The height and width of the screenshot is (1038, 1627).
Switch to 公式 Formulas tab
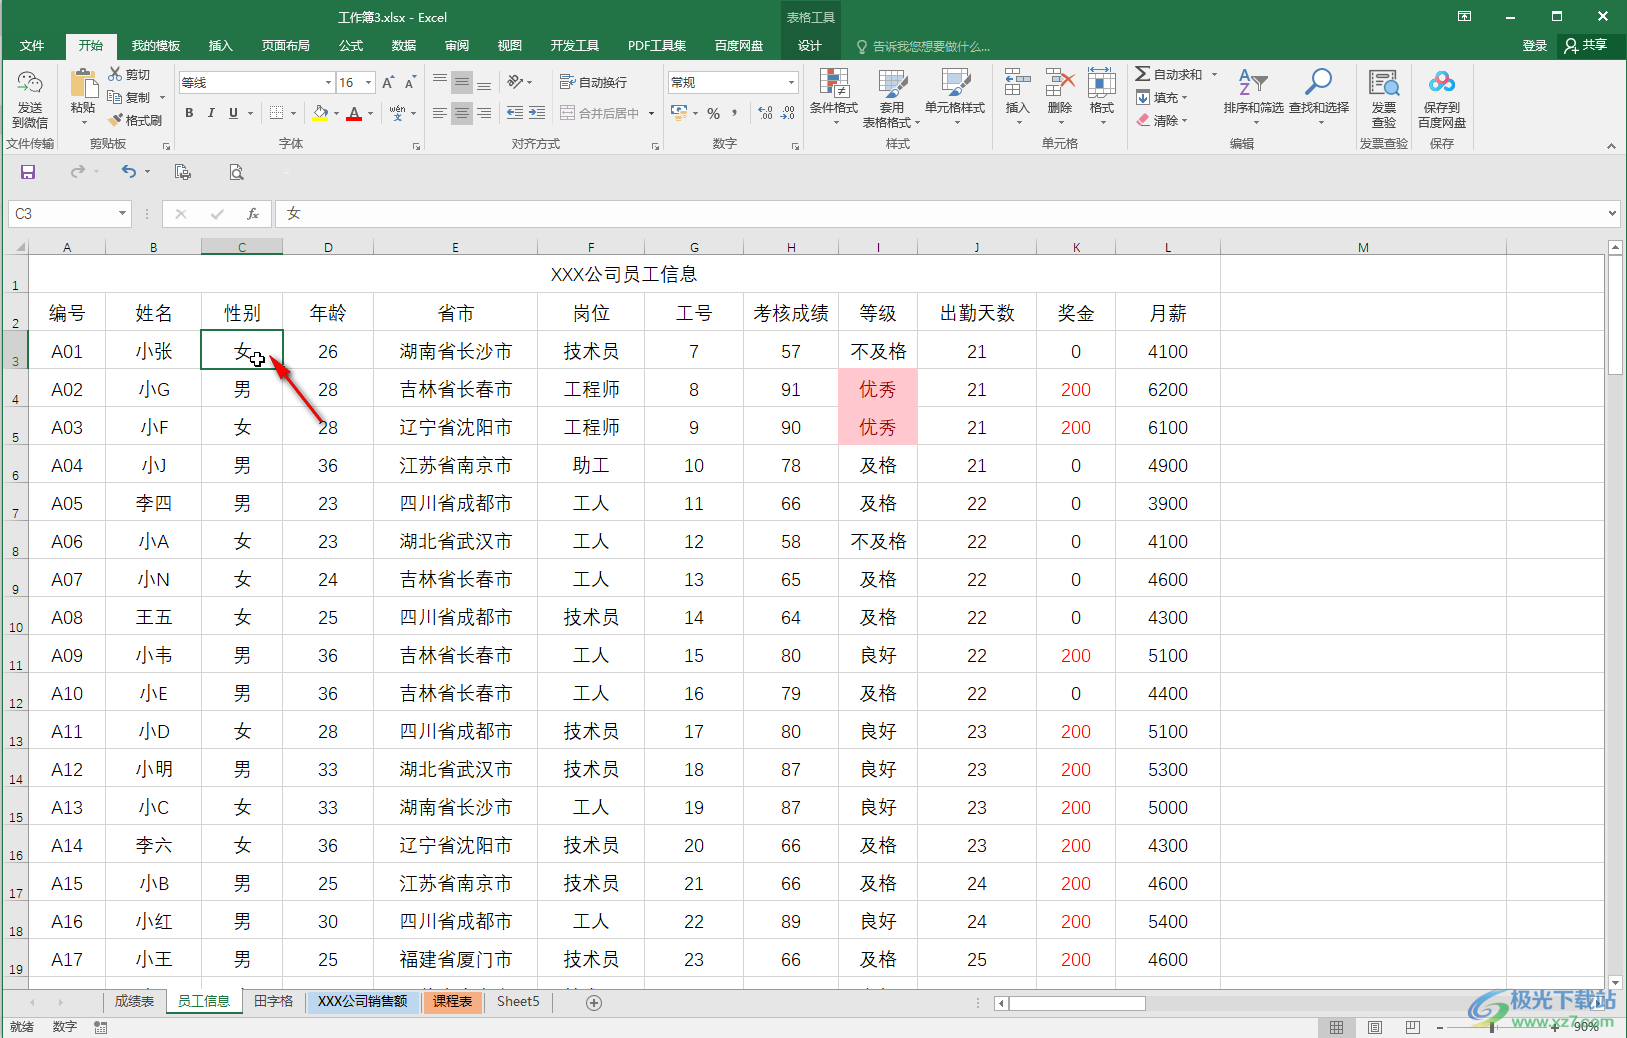(351, 46)
